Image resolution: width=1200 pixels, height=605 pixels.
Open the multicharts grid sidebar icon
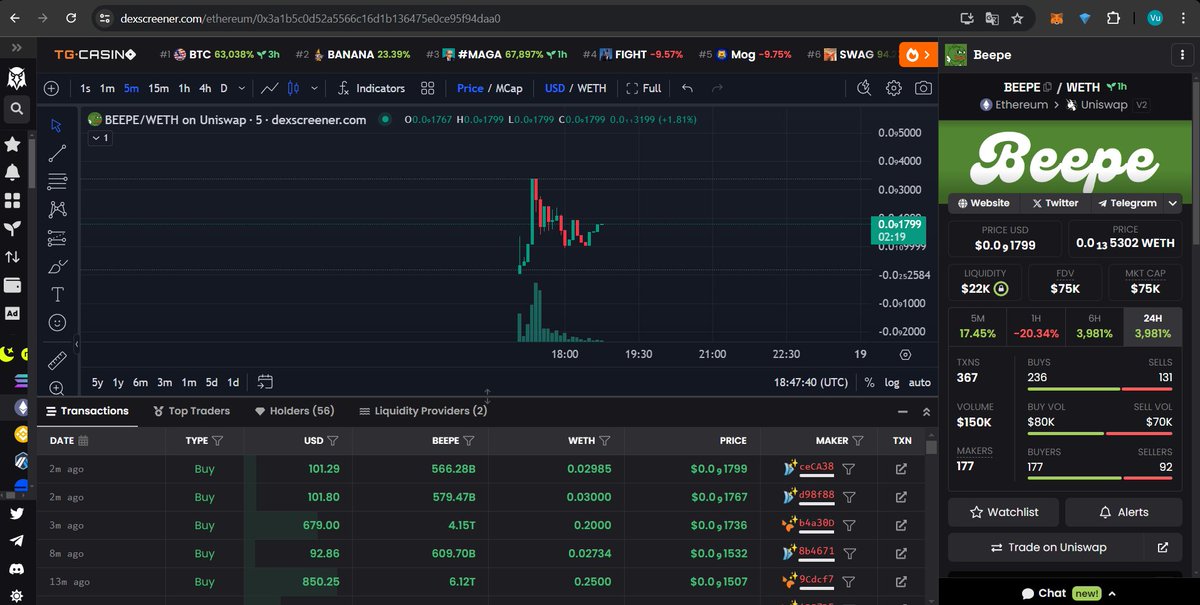point(13,200)
